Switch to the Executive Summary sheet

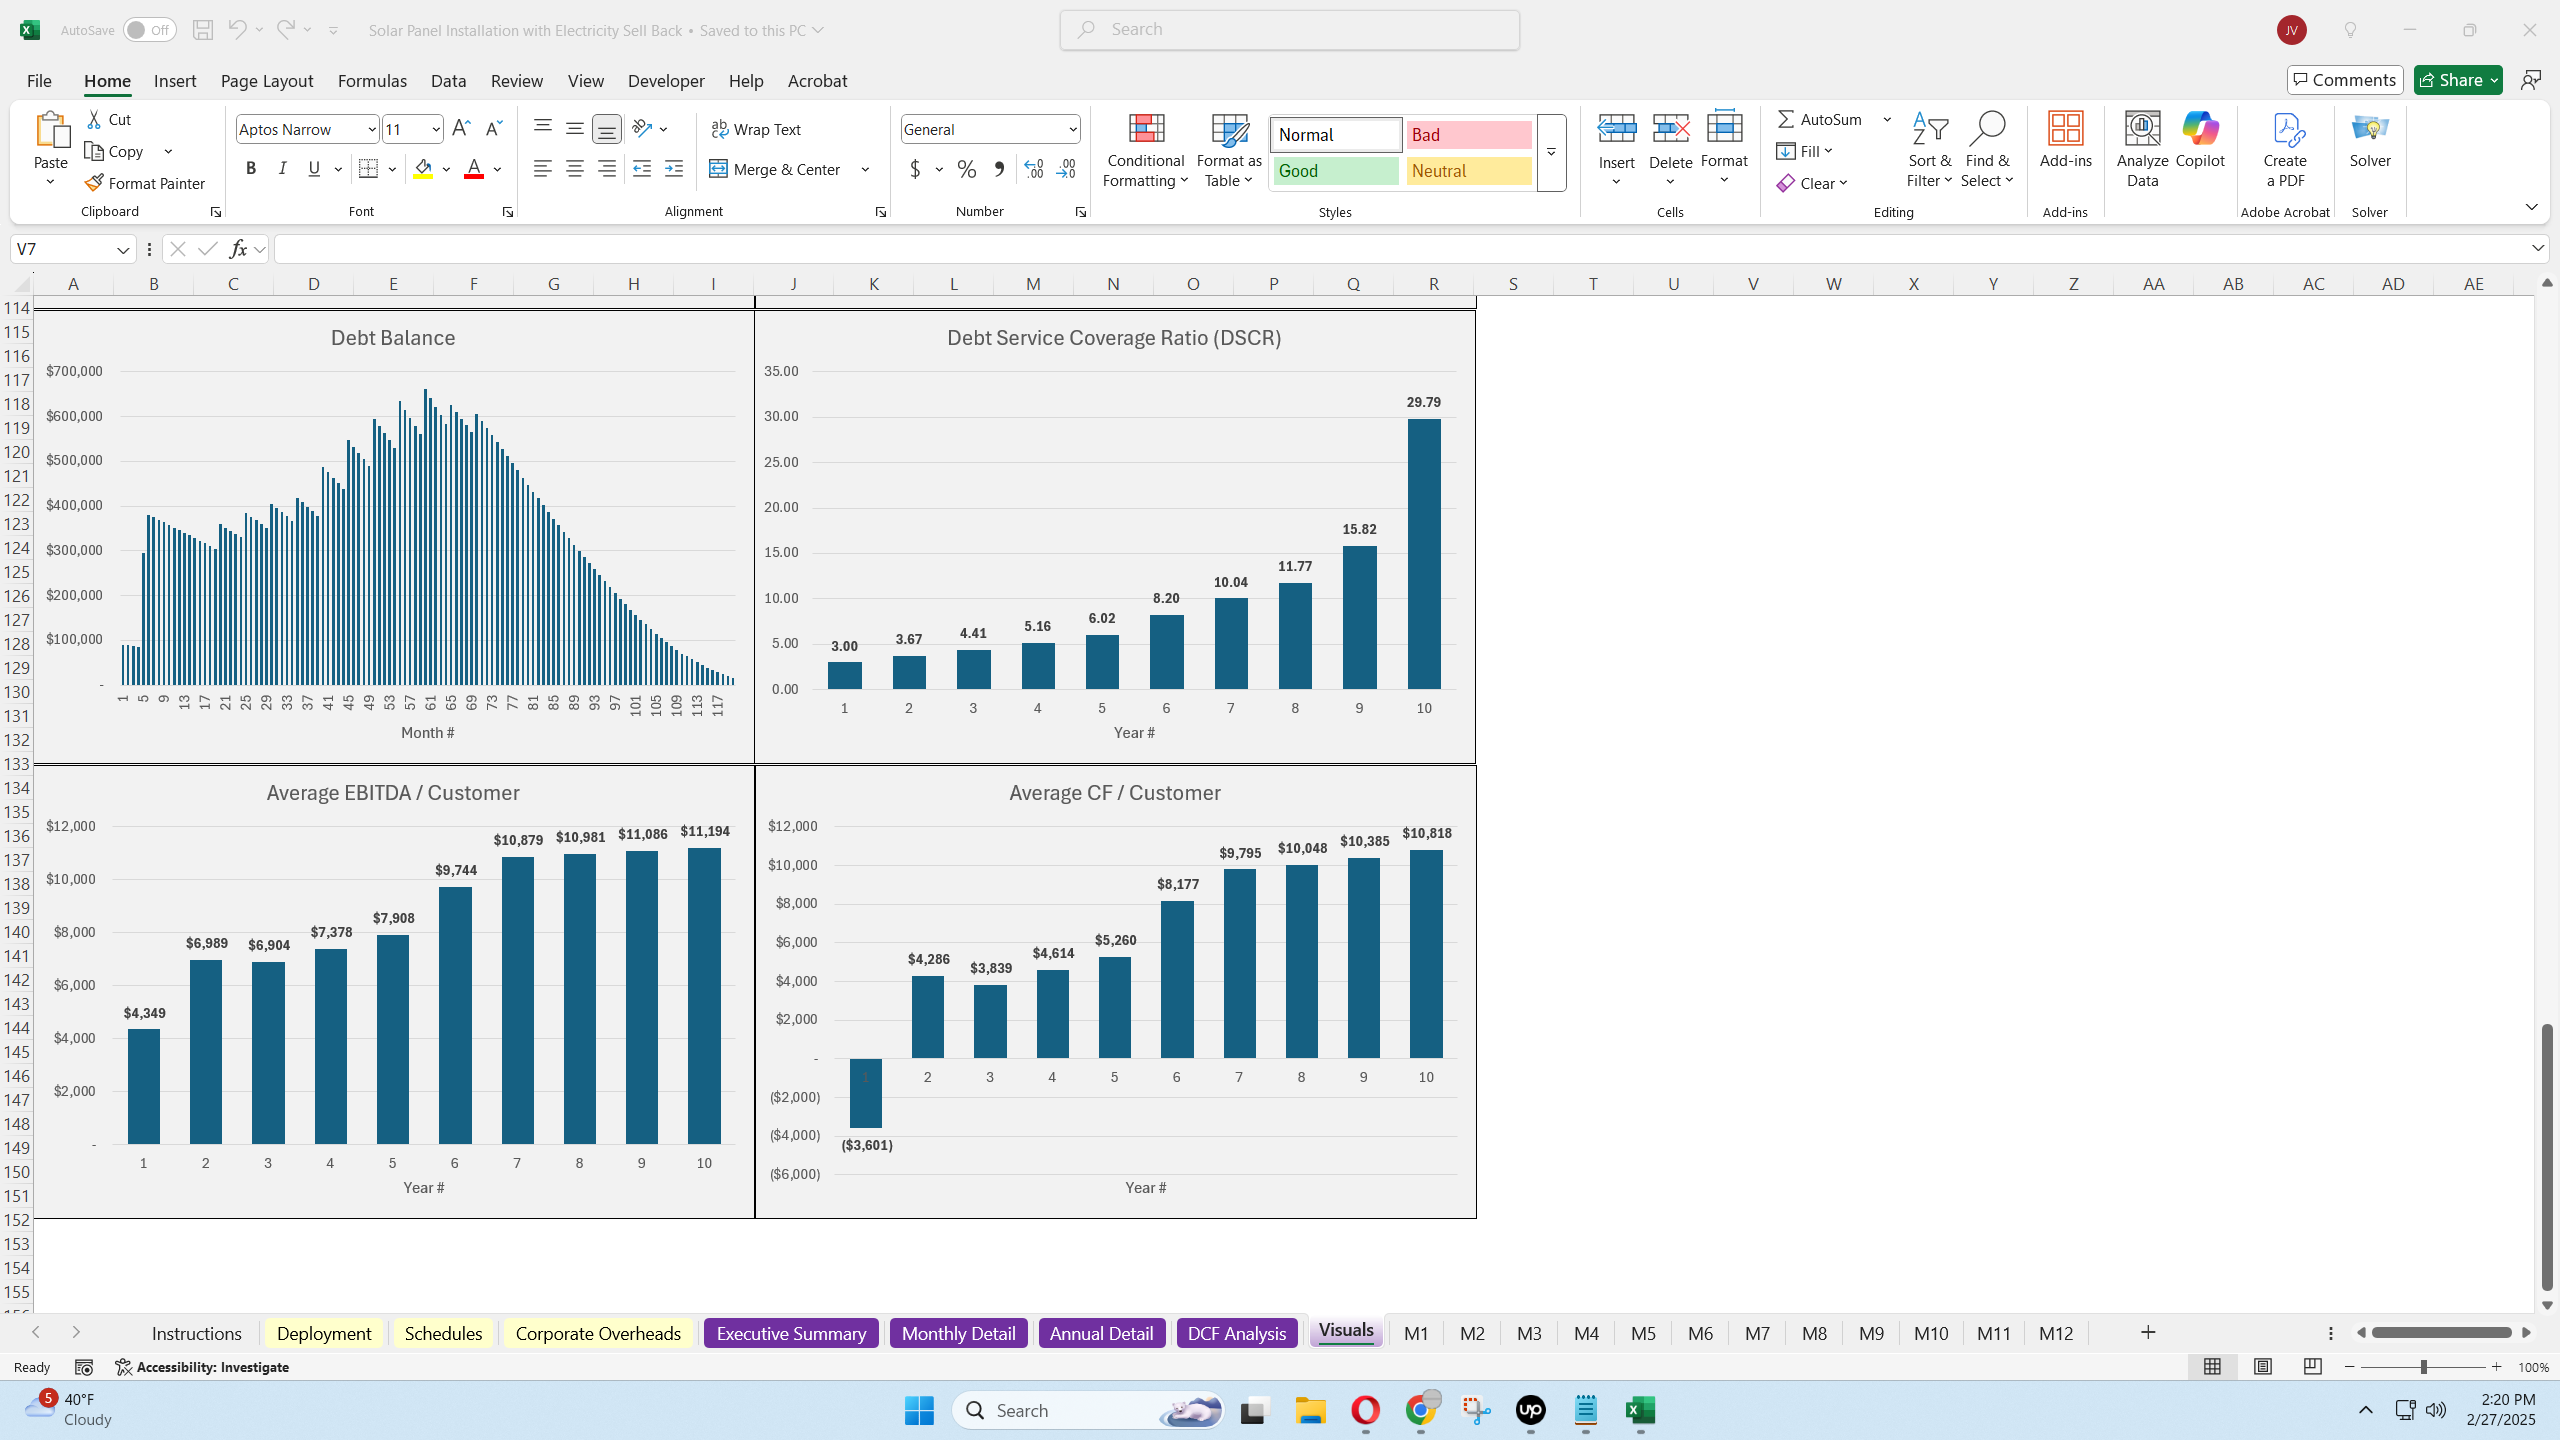point(791,1333)
